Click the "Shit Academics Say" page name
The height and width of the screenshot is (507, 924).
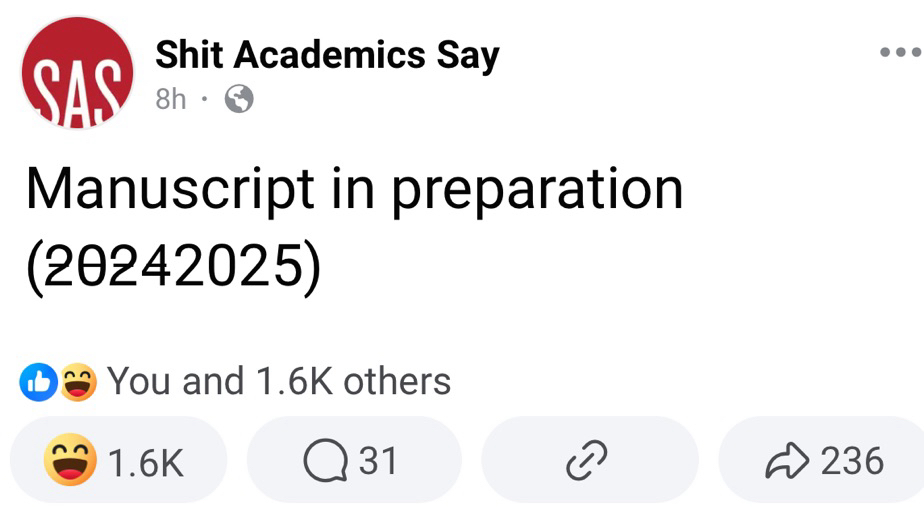point(326,55)
